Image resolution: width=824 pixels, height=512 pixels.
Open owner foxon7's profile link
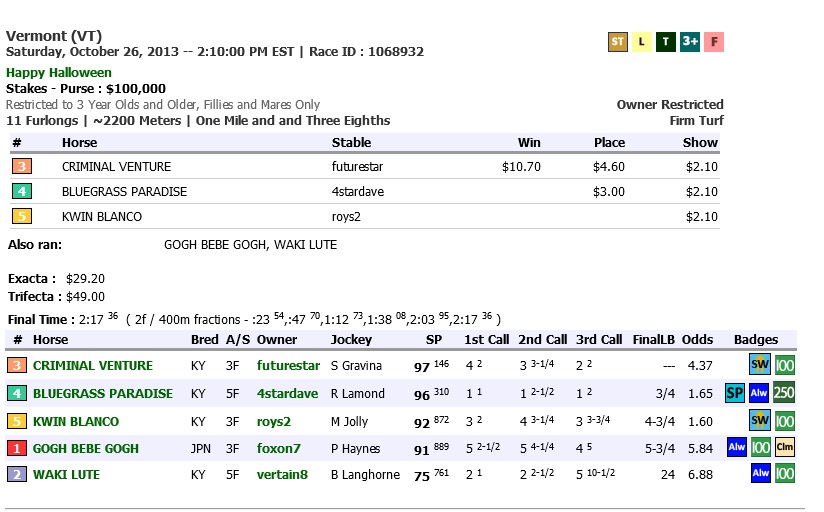278,448
